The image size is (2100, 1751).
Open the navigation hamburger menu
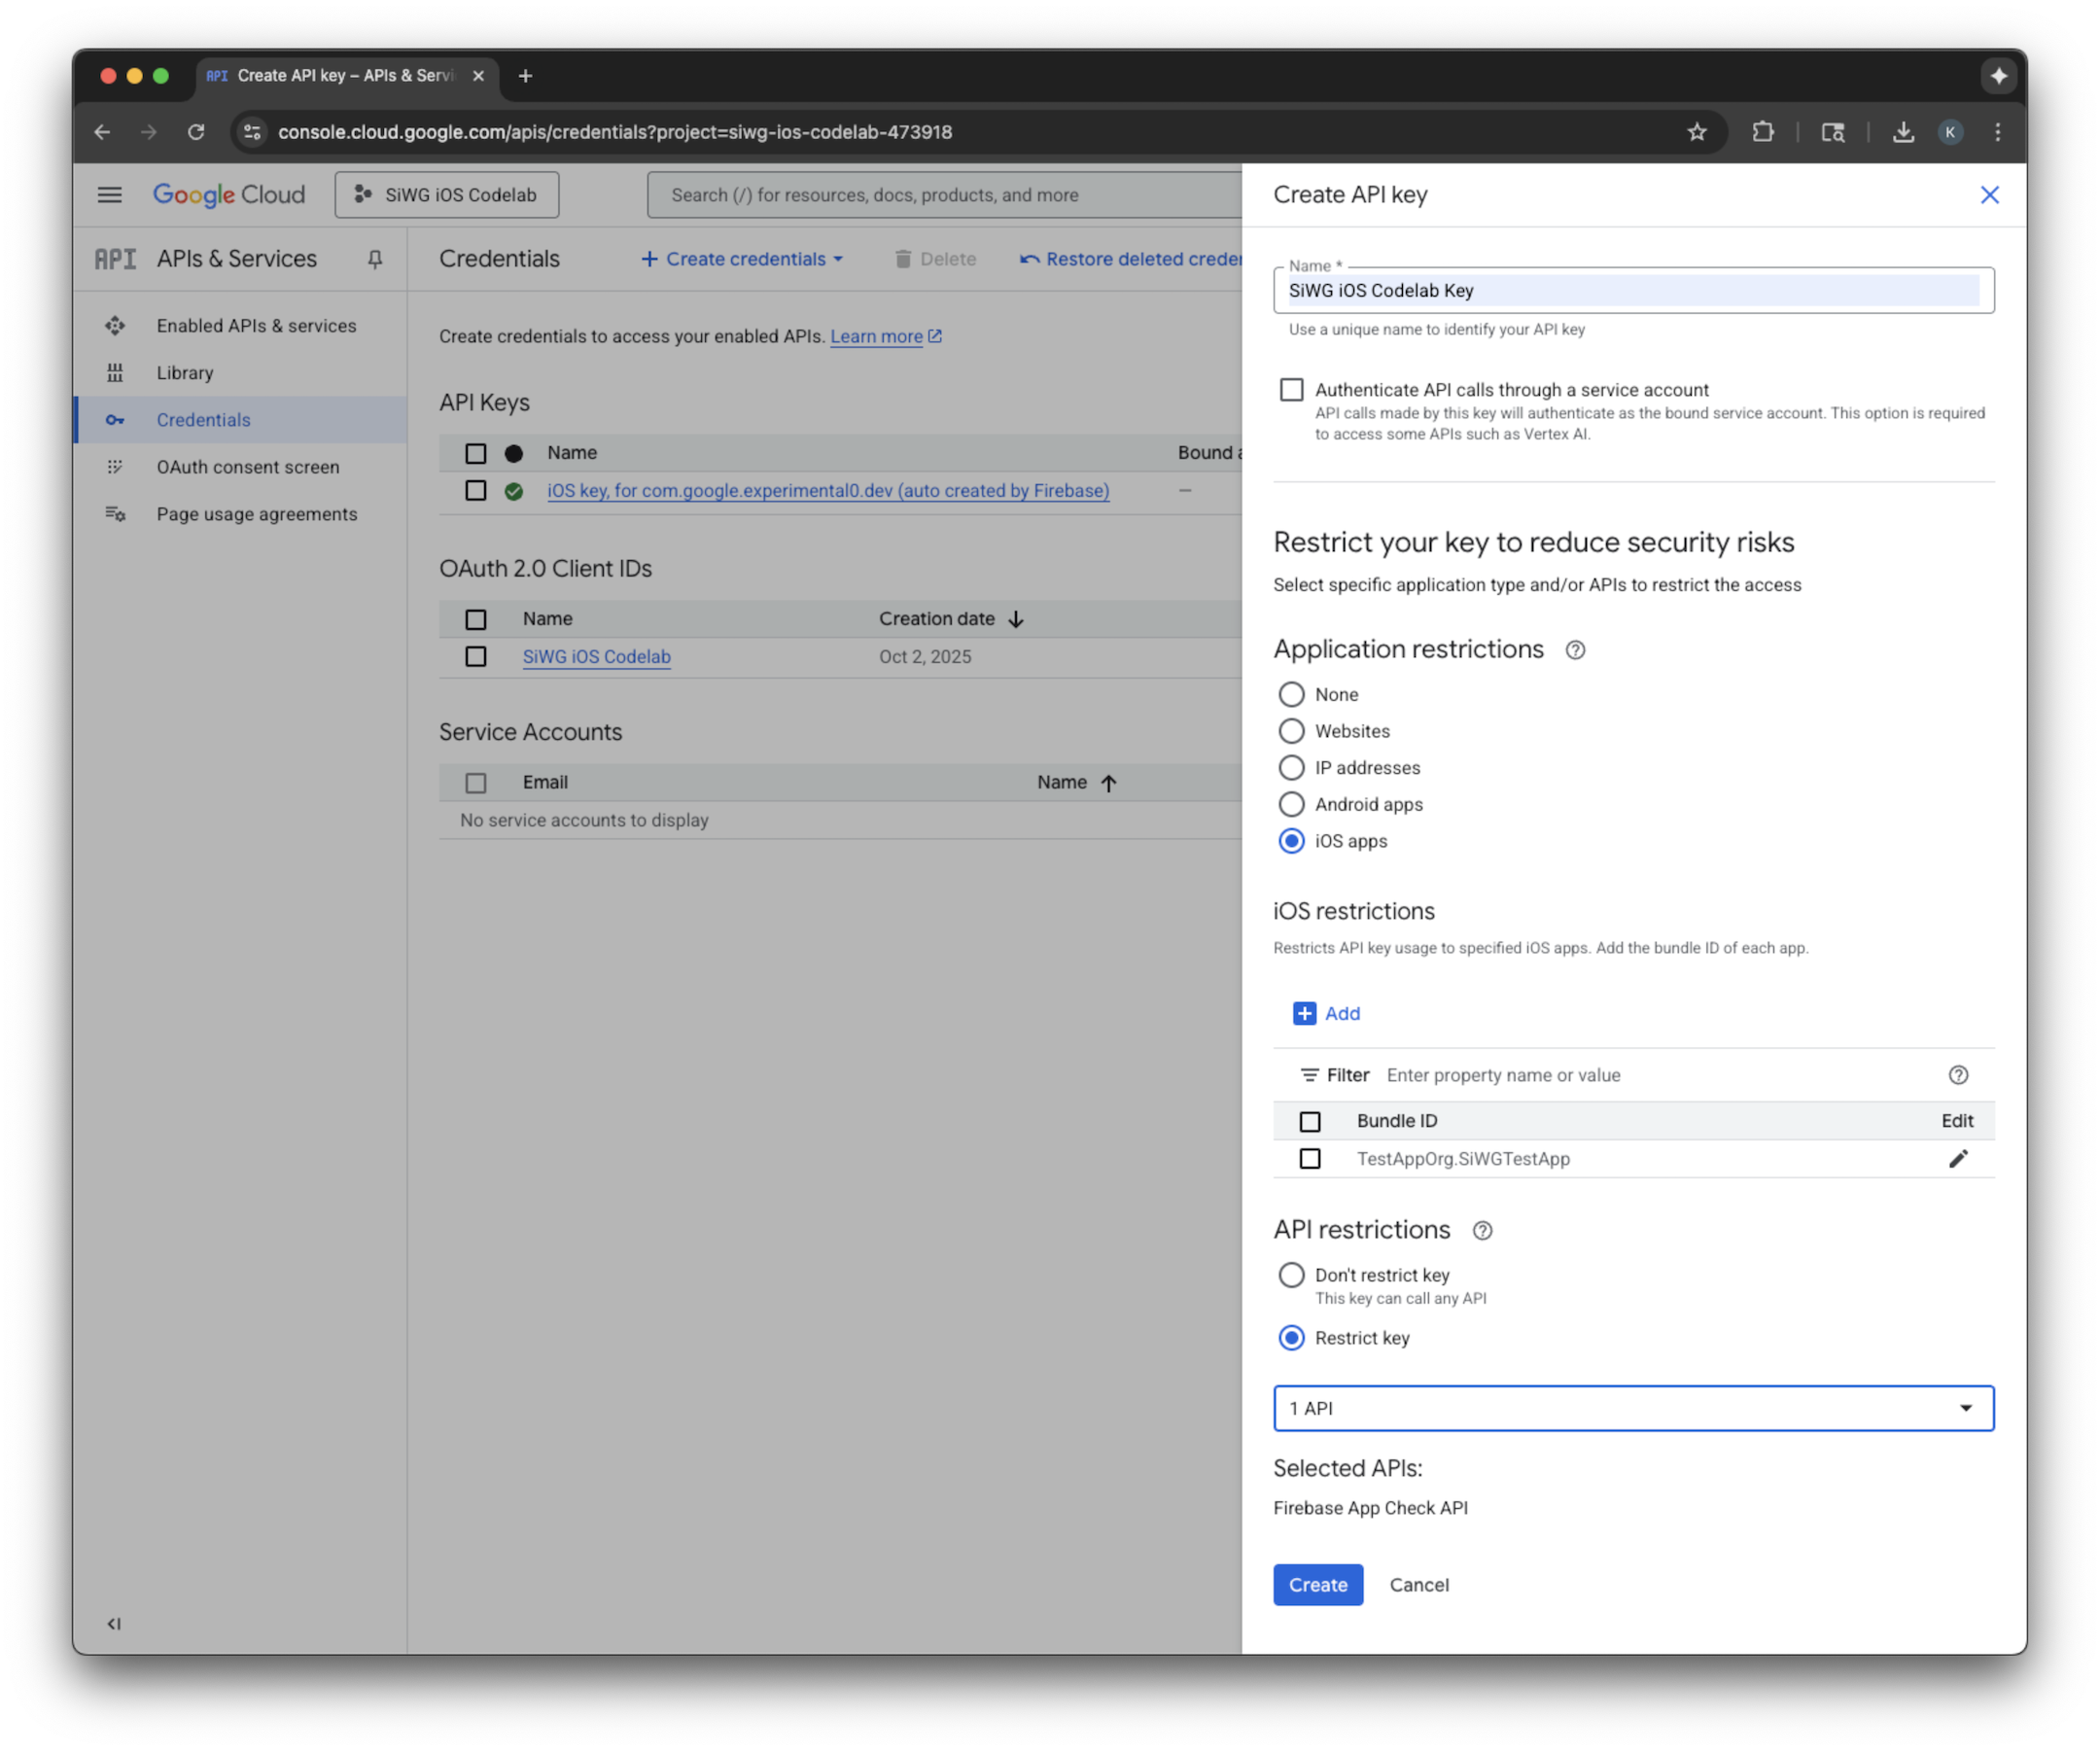tap(110, 194)
